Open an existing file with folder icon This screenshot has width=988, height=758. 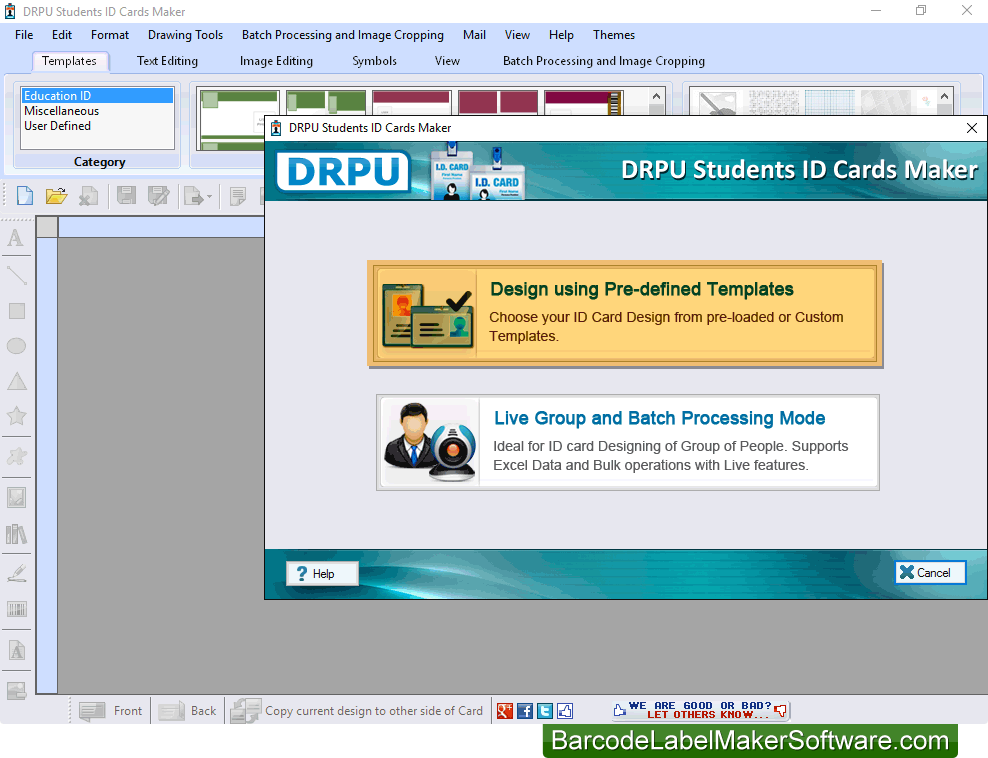(x=57, y=196)
